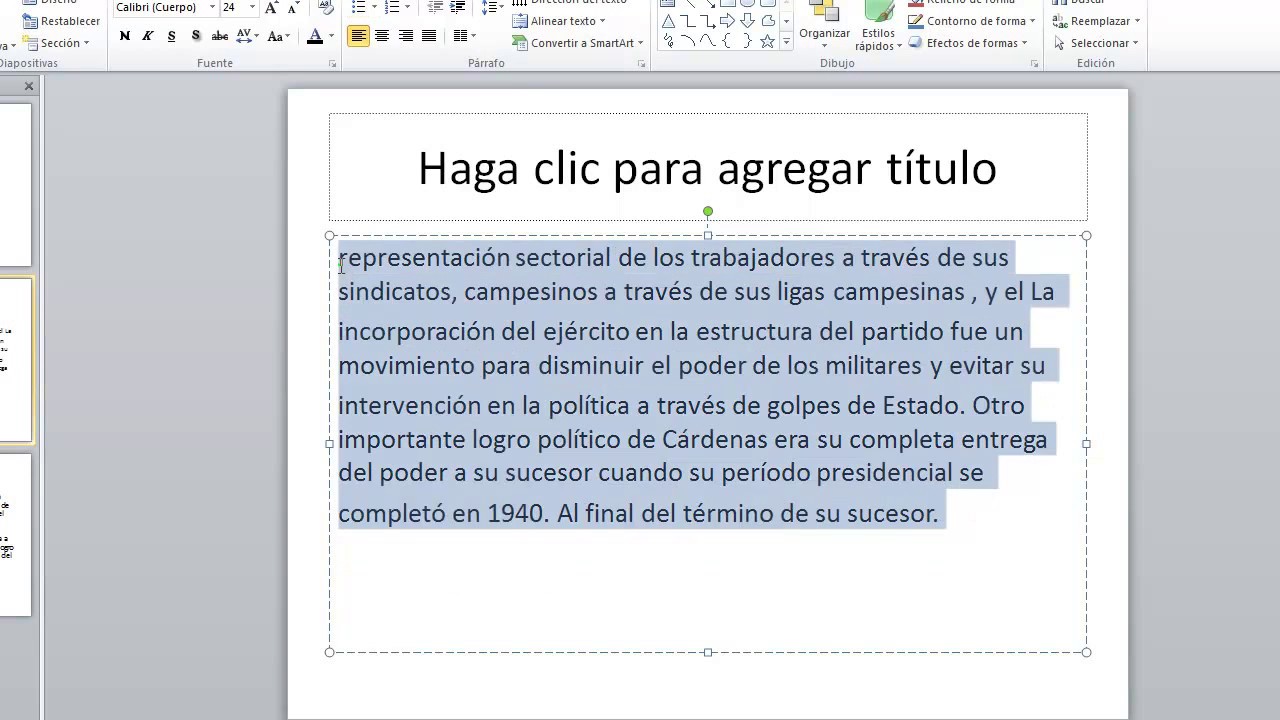Click title placeholder 'Haga clic para agregar título'
1280x720 pixels.
click(707, 167)
